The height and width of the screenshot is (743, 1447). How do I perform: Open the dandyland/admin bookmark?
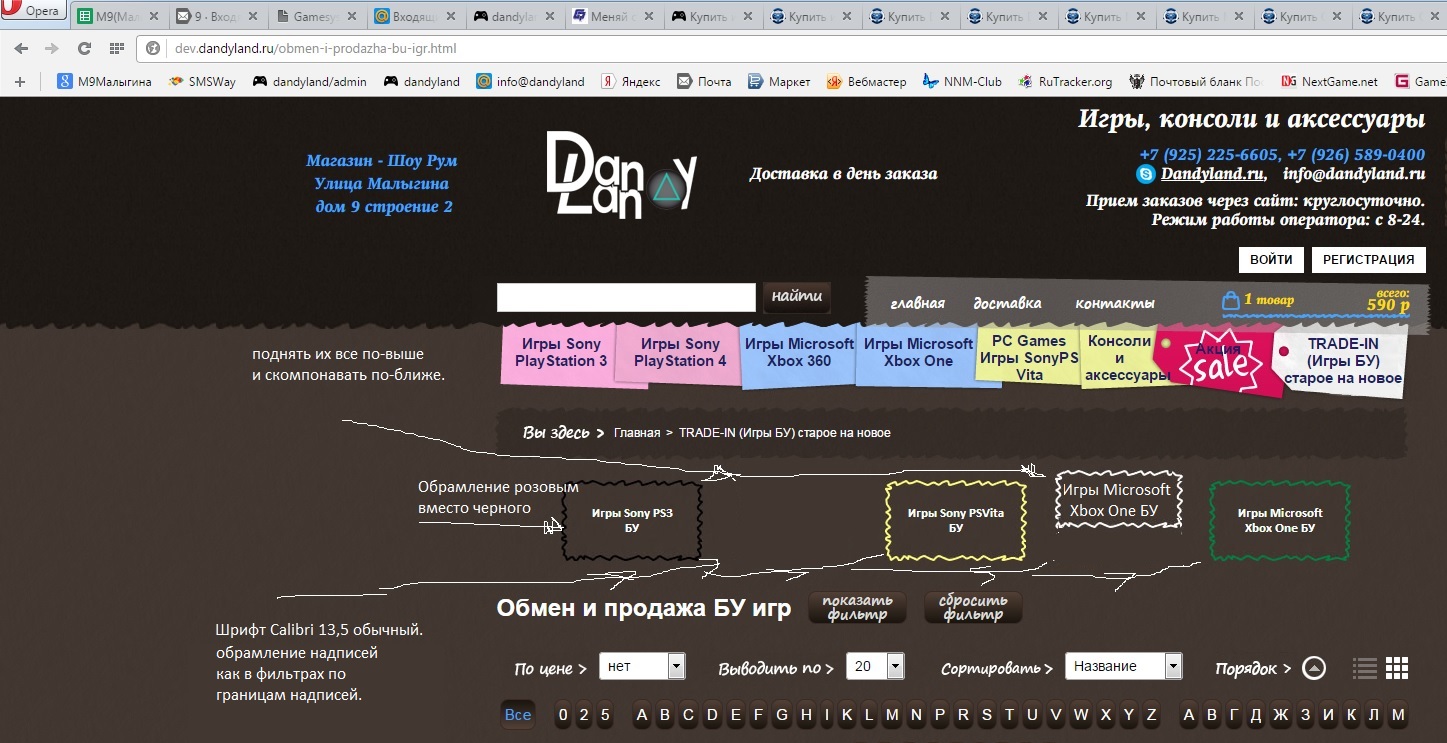point(309,82)
